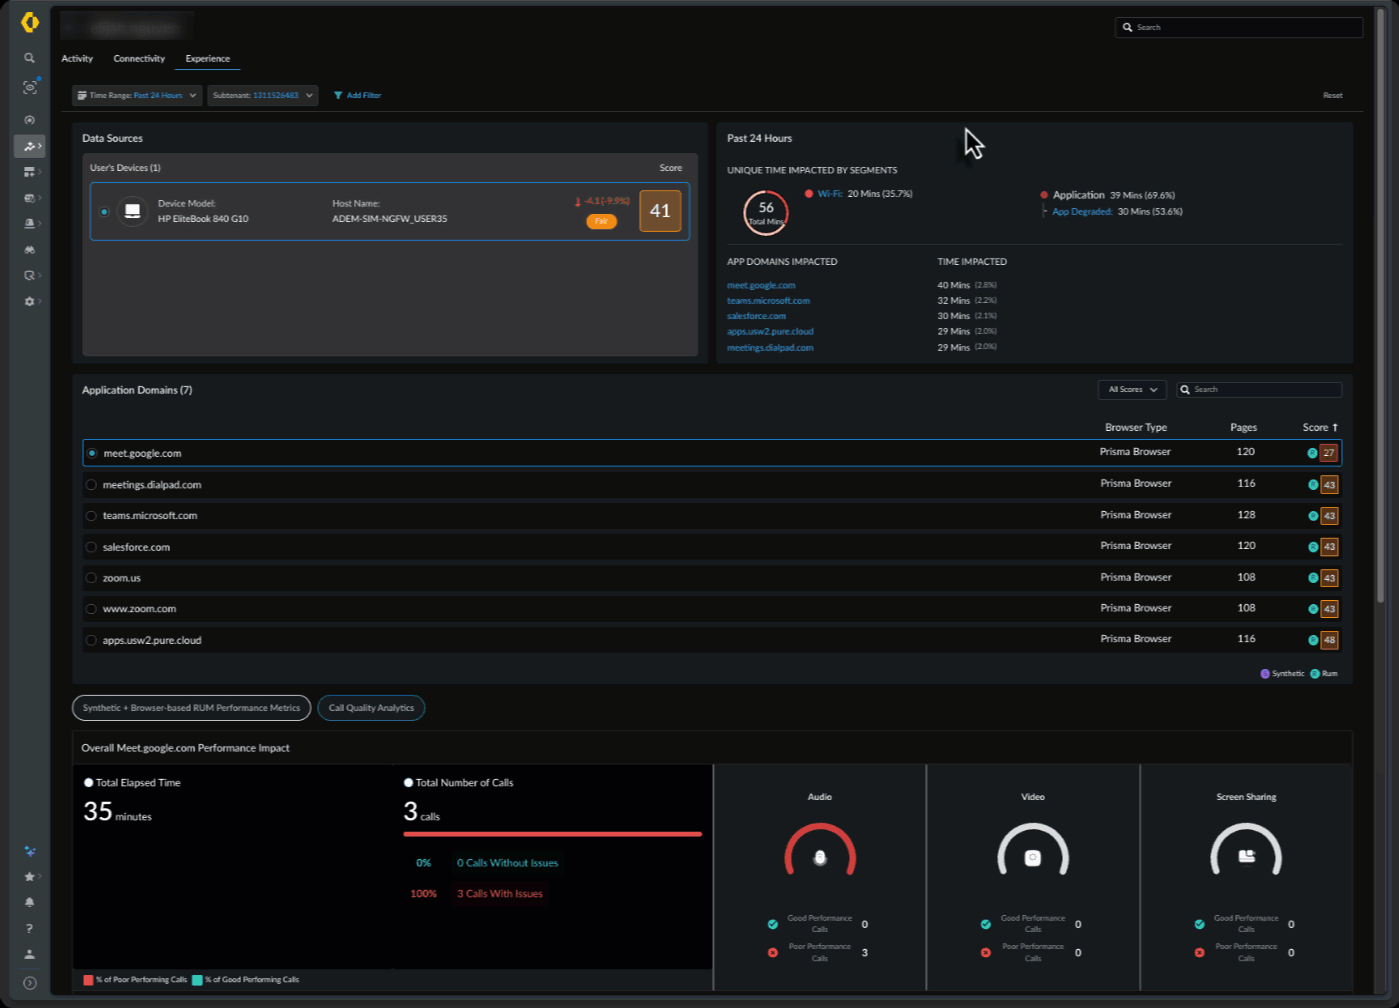Switch to the Activity tab
1399x1008 pixels.
pyautogui.click(x=77, y=59)
